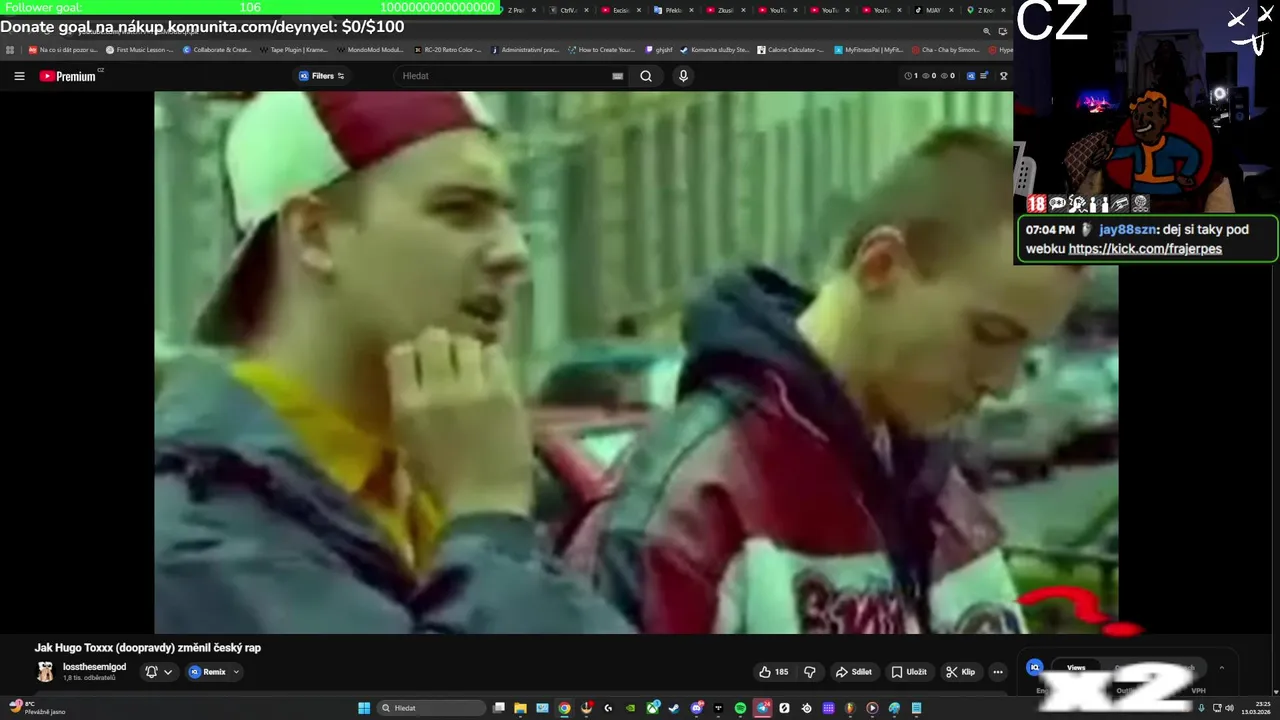Open Discord from taskbar
Image resolution: width=1280 pixels, height=720 pixels.
coord(697,708)
